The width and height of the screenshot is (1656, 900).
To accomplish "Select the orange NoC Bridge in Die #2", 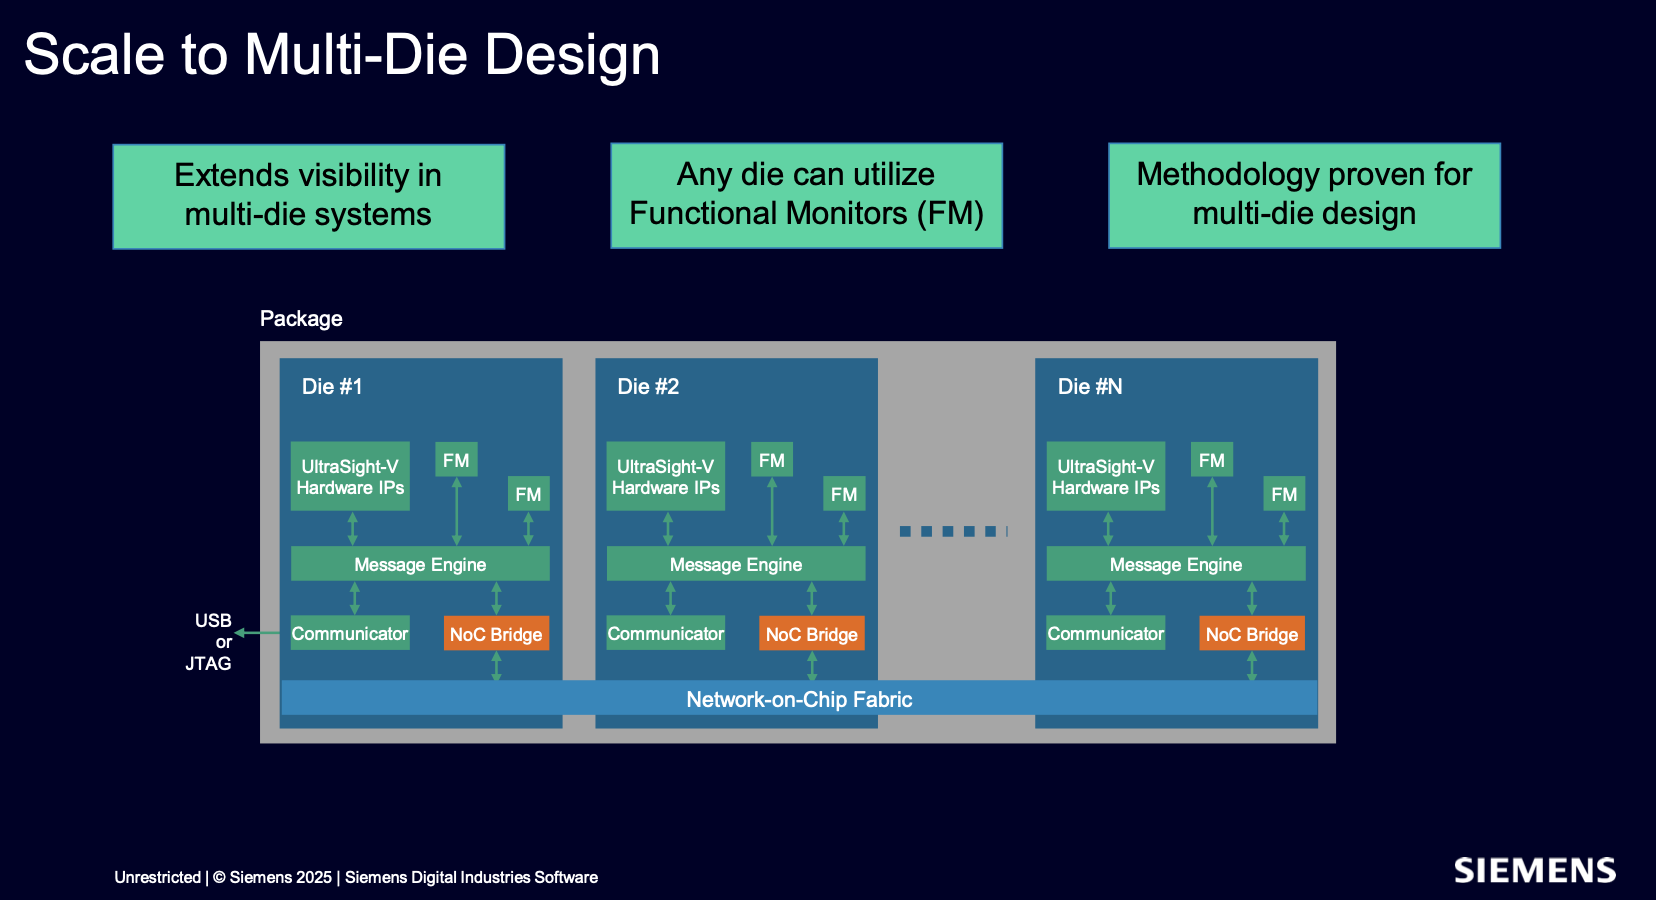I will pyautogui.click(x=812, y=634).
